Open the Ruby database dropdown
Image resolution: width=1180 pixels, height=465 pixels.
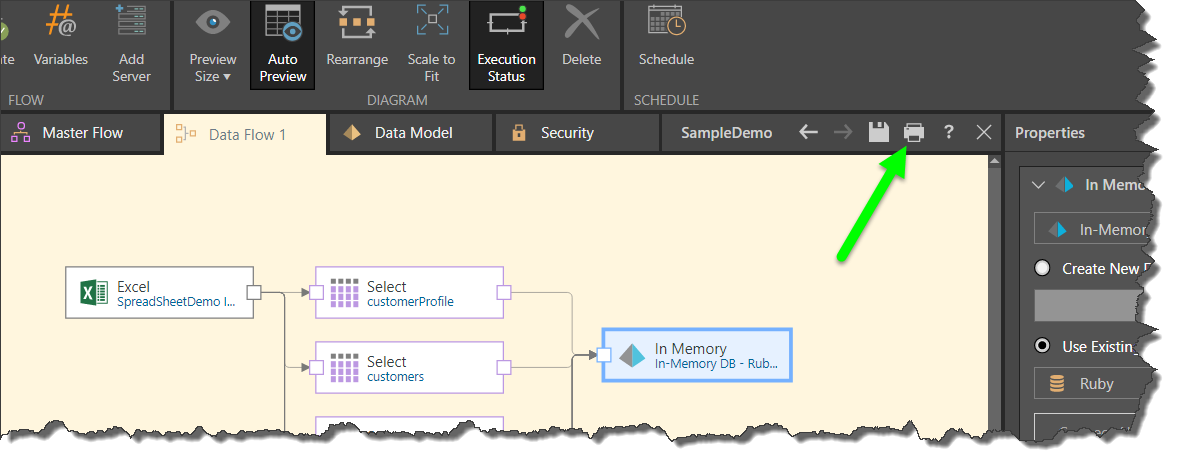[x=1090, y=383]
